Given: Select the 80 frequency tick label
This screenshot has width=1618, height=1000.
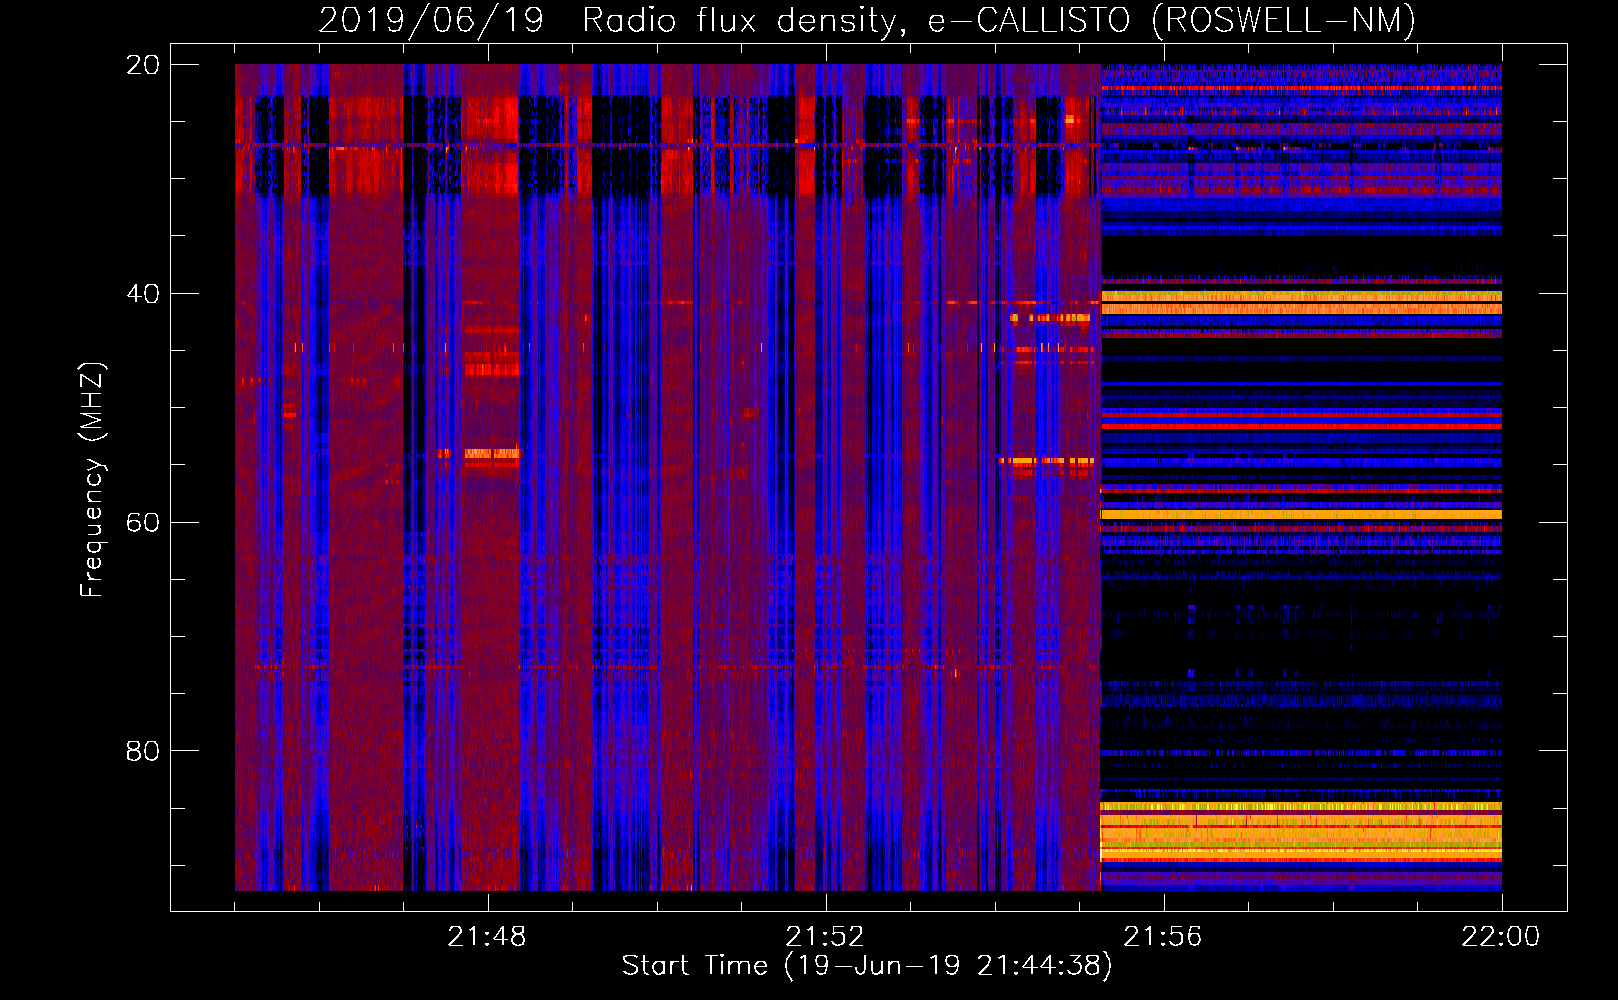Looking at the screenshot, I should click(x=143, y=751).
